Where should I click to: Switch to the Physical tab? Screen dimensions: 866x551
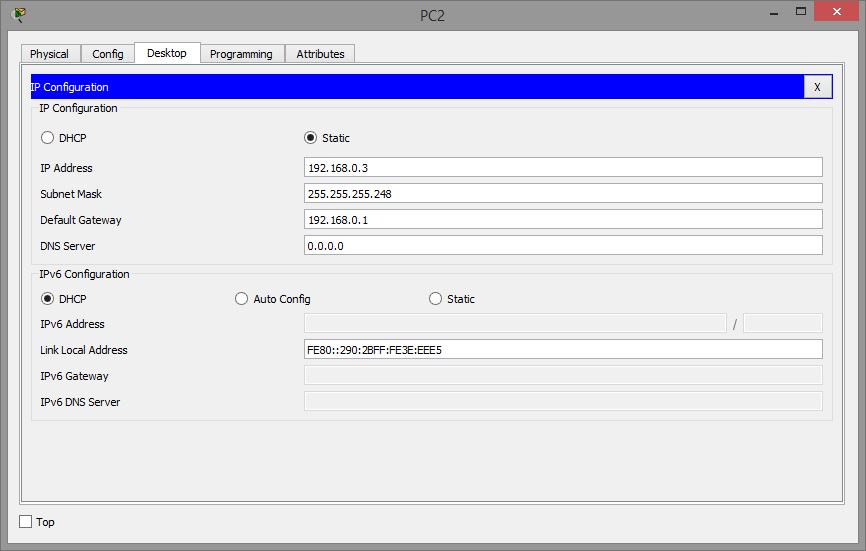[50, 54]
